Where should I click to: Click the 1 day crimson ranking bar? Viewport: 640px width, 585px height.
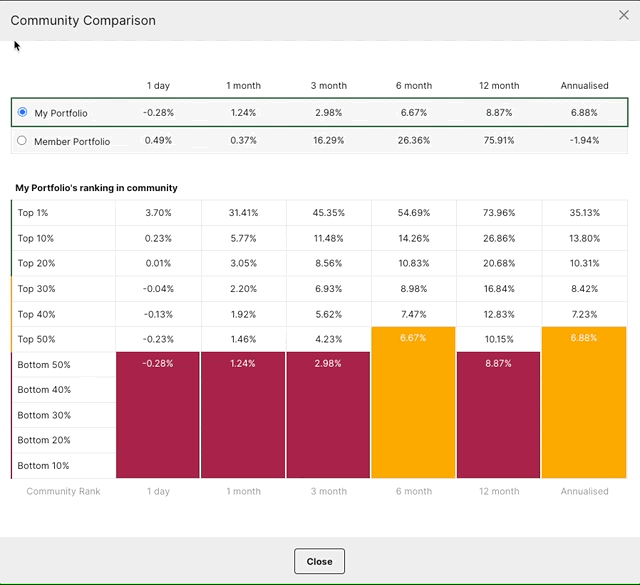[x=158, y=415]
